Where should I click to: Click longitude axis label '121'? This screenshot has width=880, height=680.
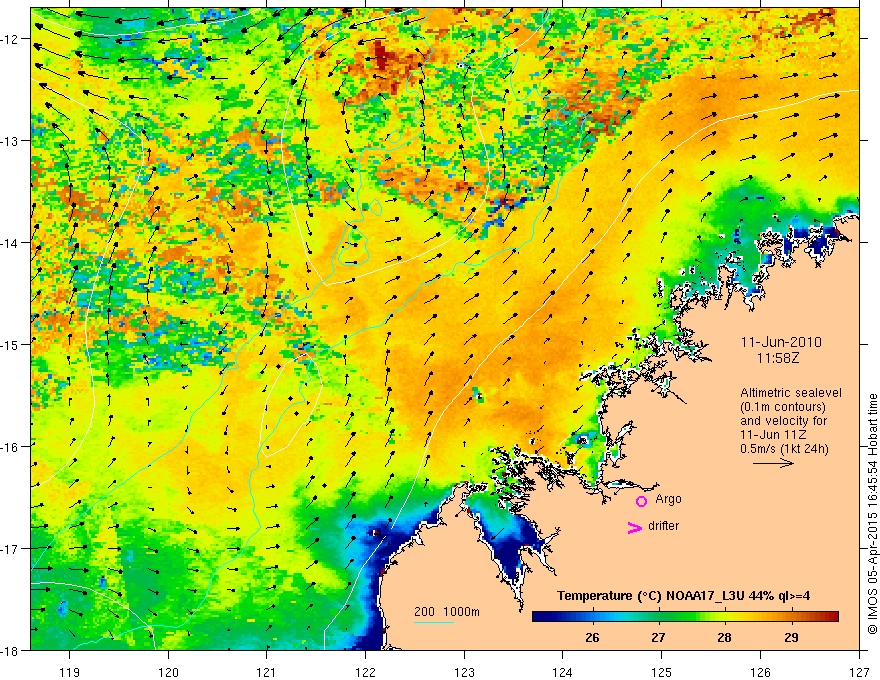click(x=267, y=672)
